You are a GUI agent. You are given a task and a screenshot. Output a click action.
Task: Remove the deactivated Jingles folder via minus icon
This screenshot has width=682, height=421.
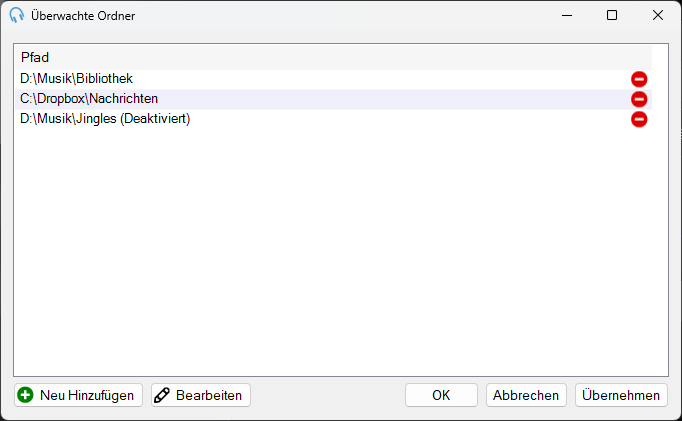[639, 119]
